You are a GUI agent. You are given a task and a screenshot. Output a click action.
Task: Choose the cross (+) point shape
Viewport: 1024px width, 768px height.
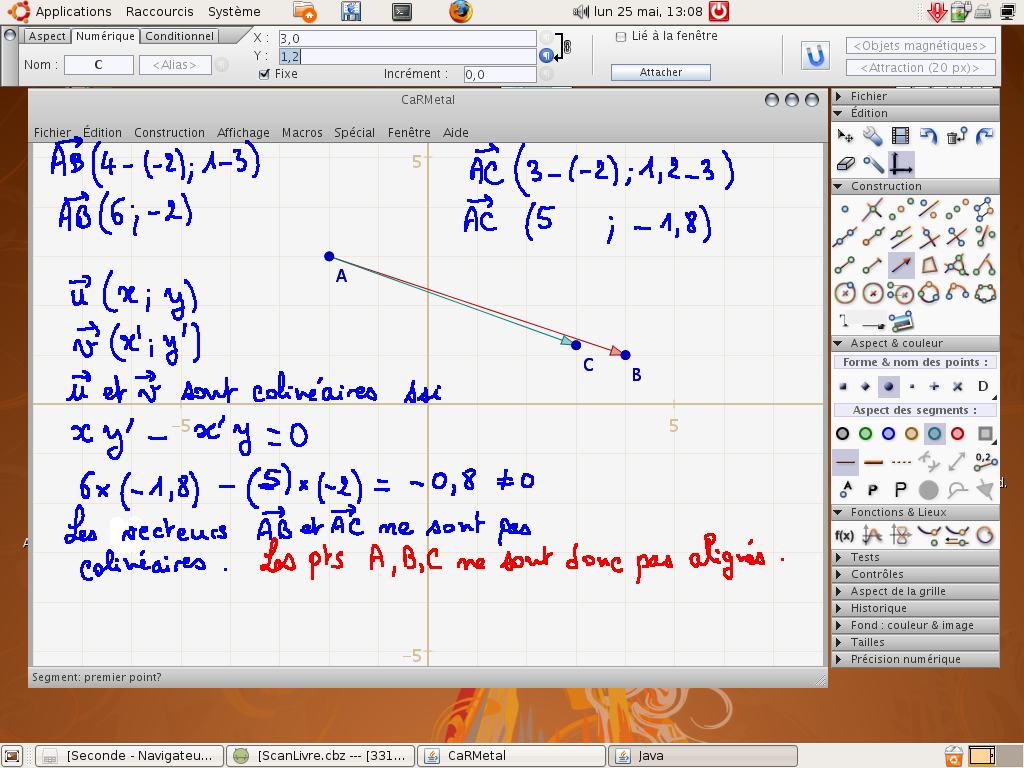pos(934,386)
